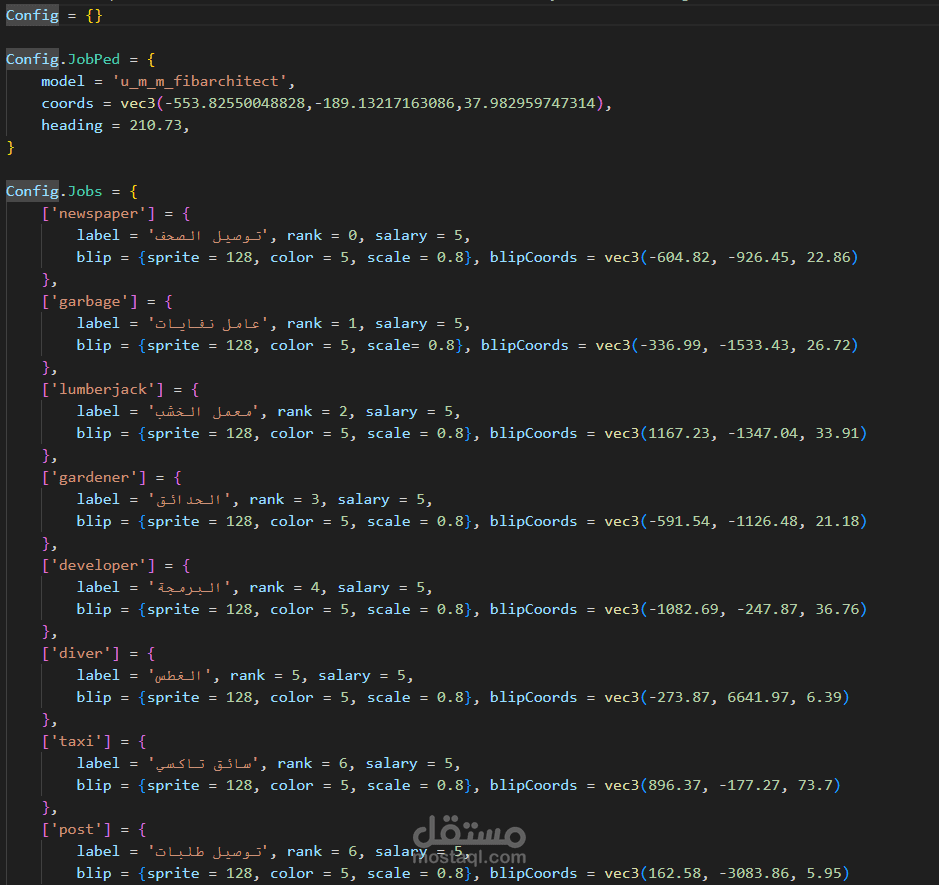Click the ['lumberjack'] table key
939x885 pixels.
click(102, 390)
